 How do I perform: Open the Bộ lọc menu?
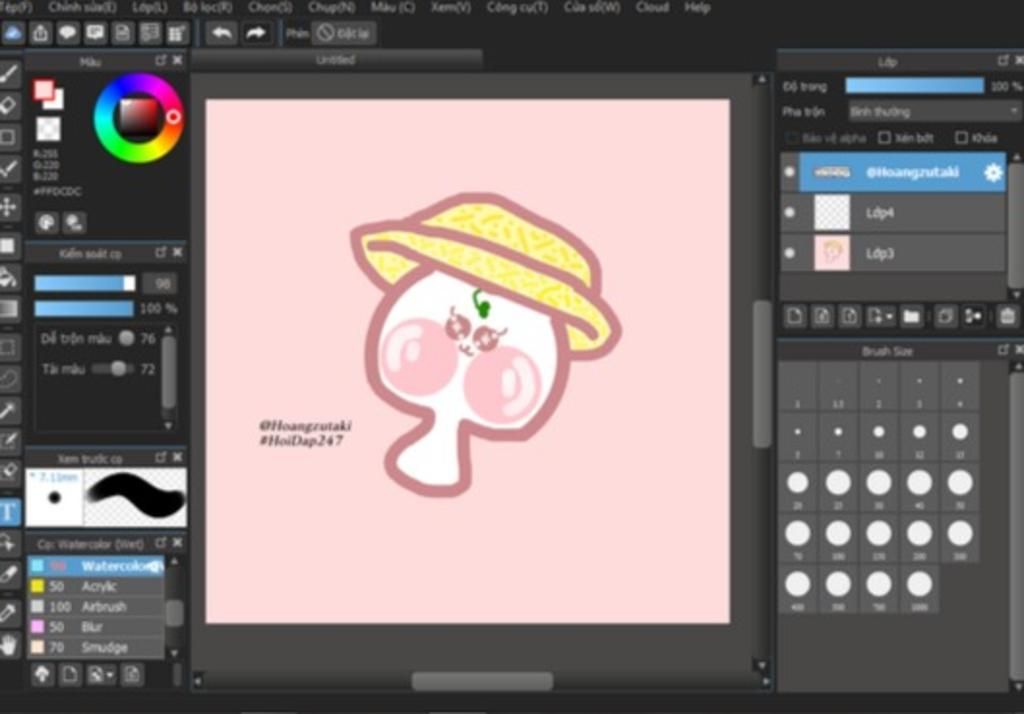coord(208,7)
